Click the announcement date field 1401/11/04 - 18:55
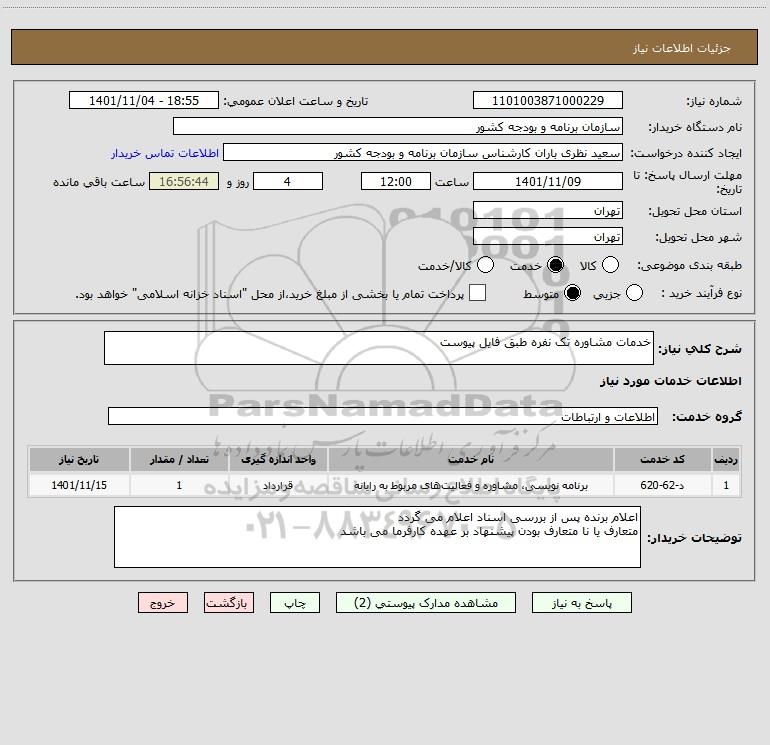This screenshot has width=770, height=745. (x=144, y=101)
